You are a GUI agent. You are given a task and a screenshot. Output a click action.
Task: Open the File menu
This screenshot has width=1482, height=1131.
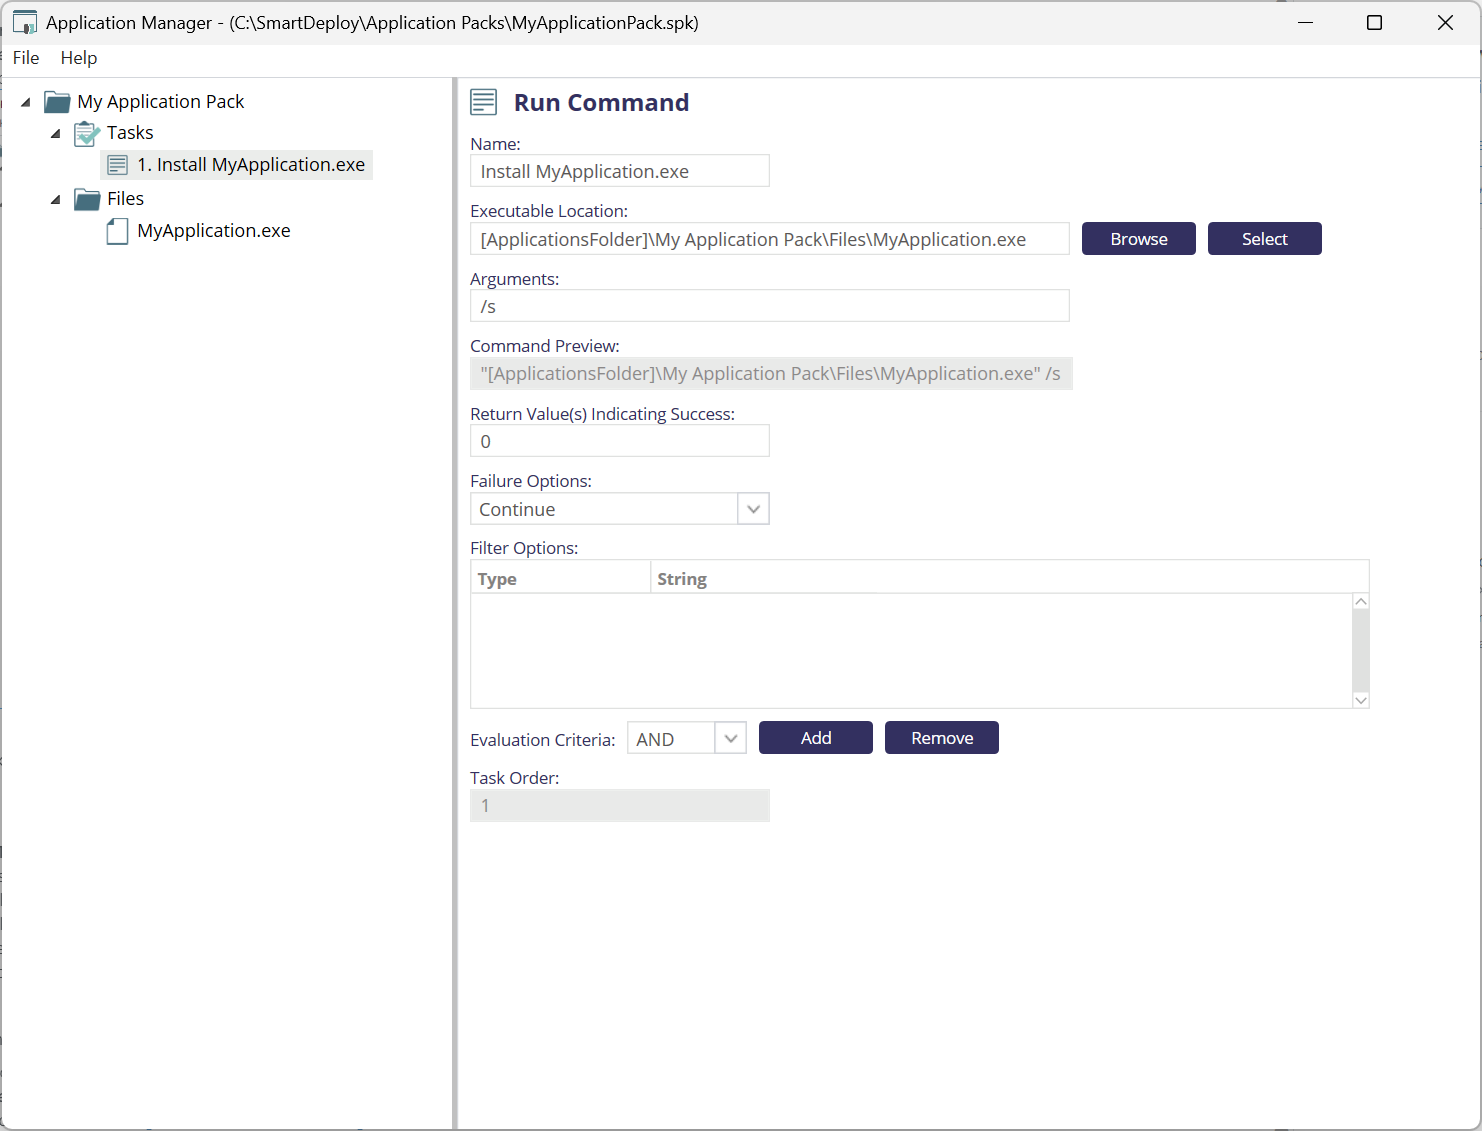[x=26, y=58]
